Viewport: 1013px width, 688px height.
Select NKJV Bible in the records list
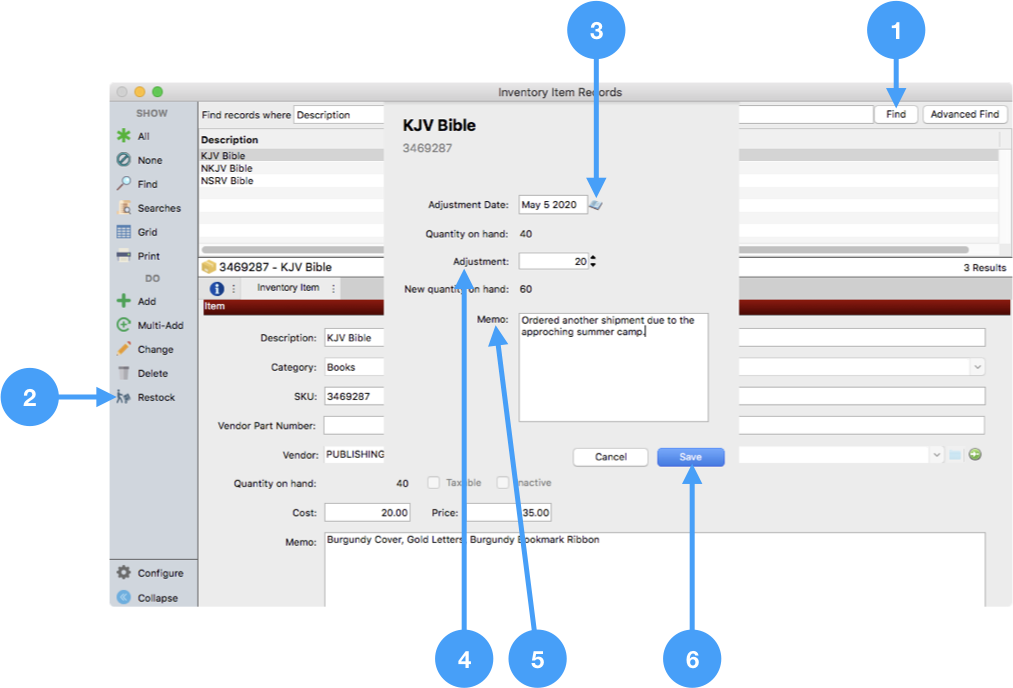click(x=227, y=169)
